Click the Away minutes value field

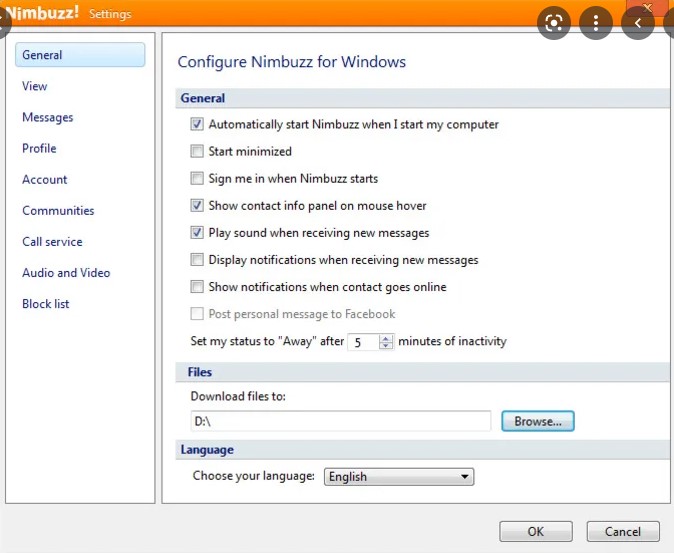(x=363, y=342)
